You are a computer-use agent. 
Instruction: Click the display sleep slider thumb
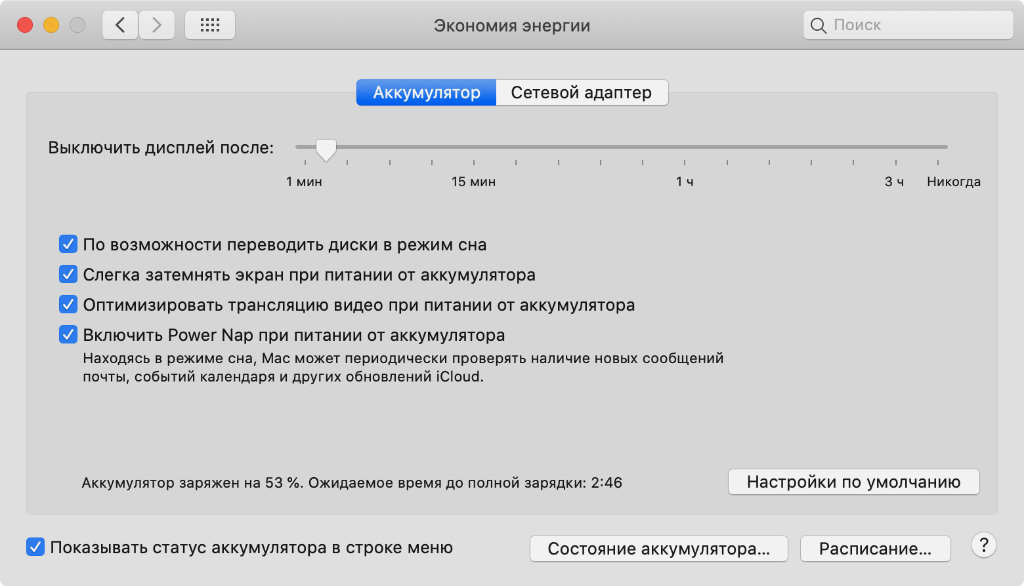pos(326,150)
